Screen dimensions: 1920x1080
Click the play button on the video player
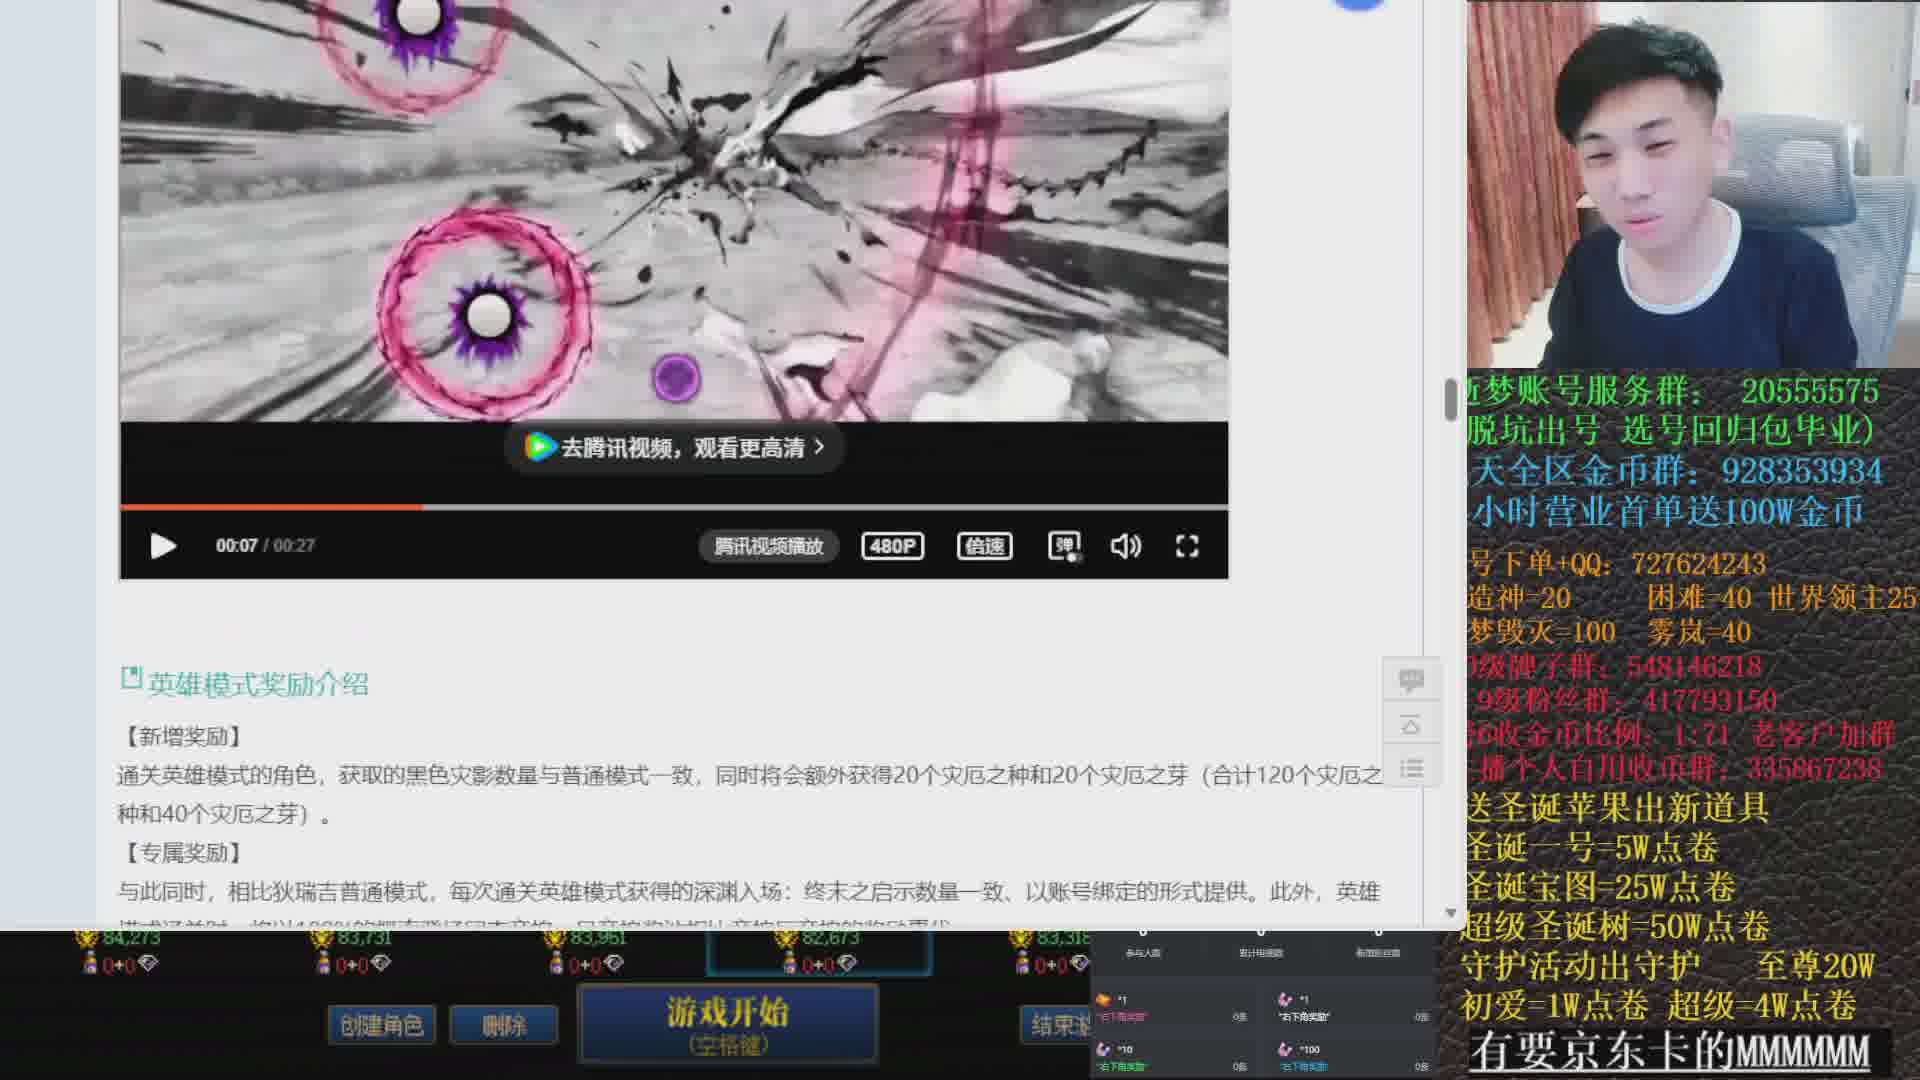tap(163, 546)
